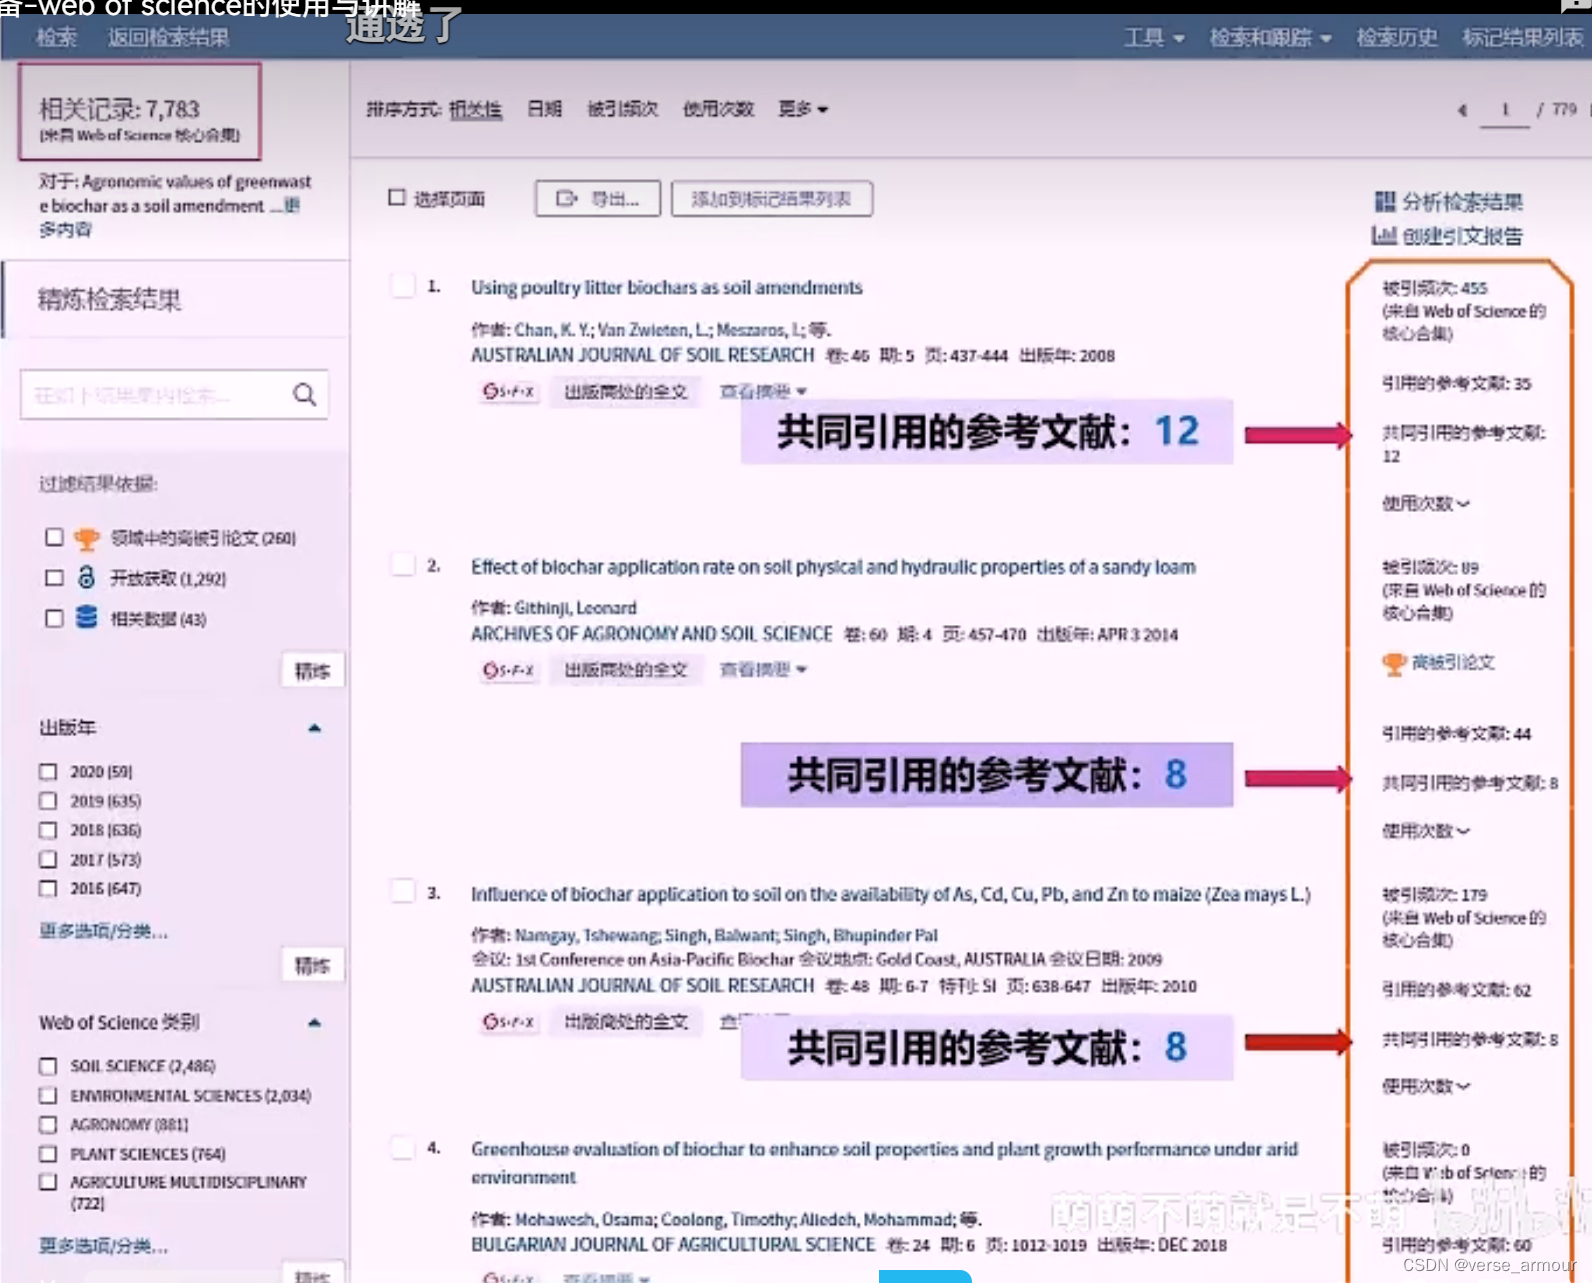Expand view abstract for result 2

(x=763, y=670)
